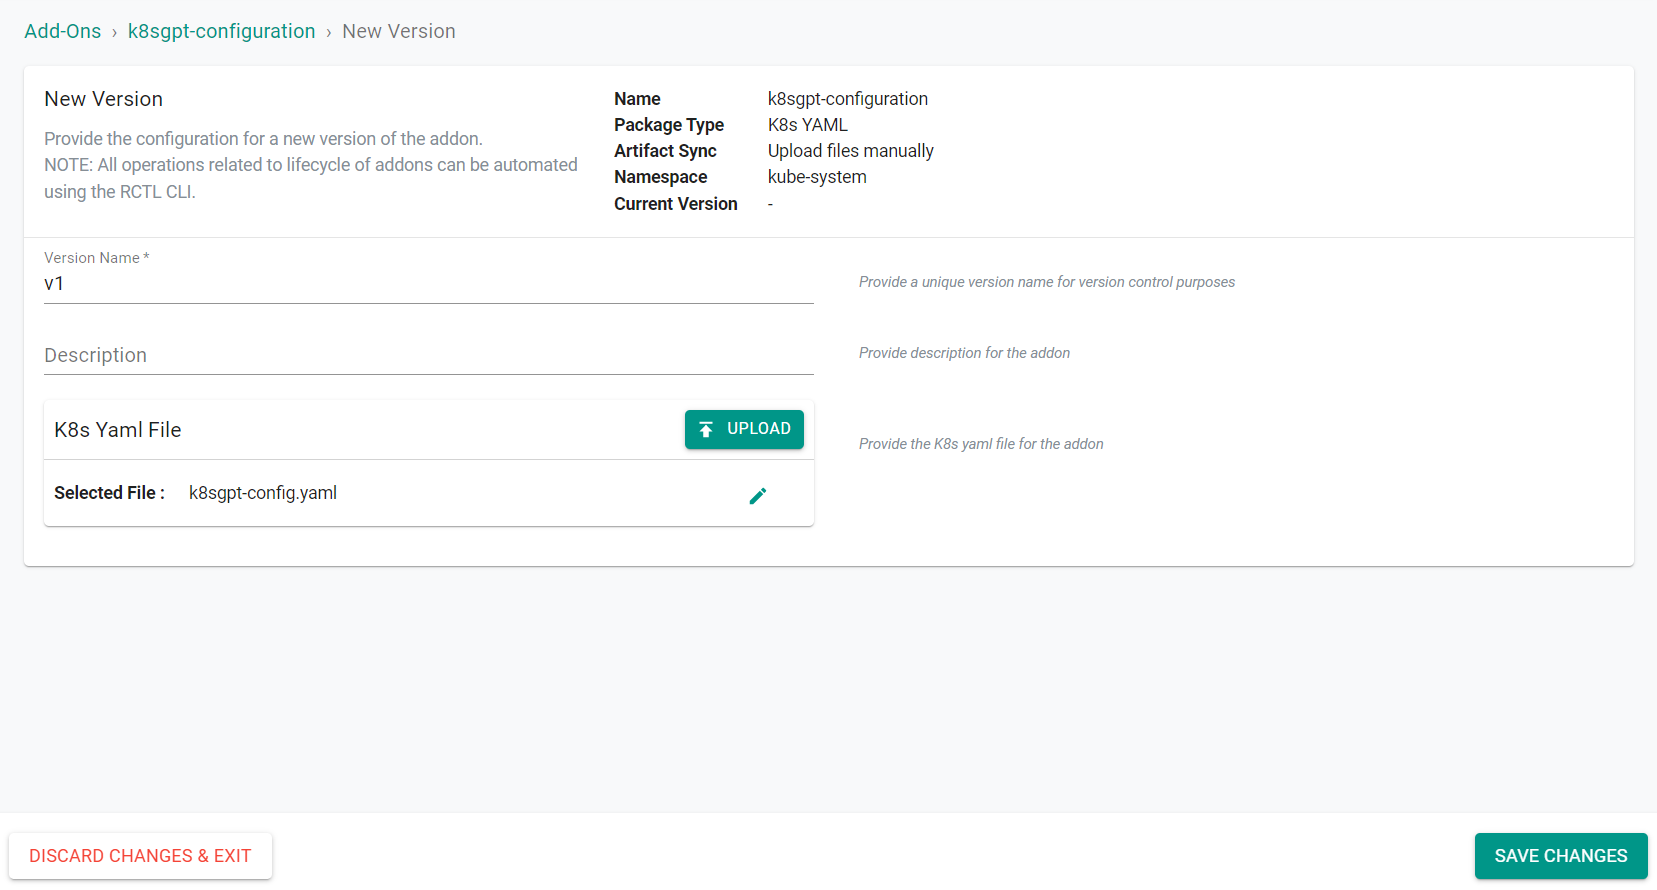This screenshot has width=1657, height=890.
Task: Click the New Version panel heading
Action: coord(104,99)
